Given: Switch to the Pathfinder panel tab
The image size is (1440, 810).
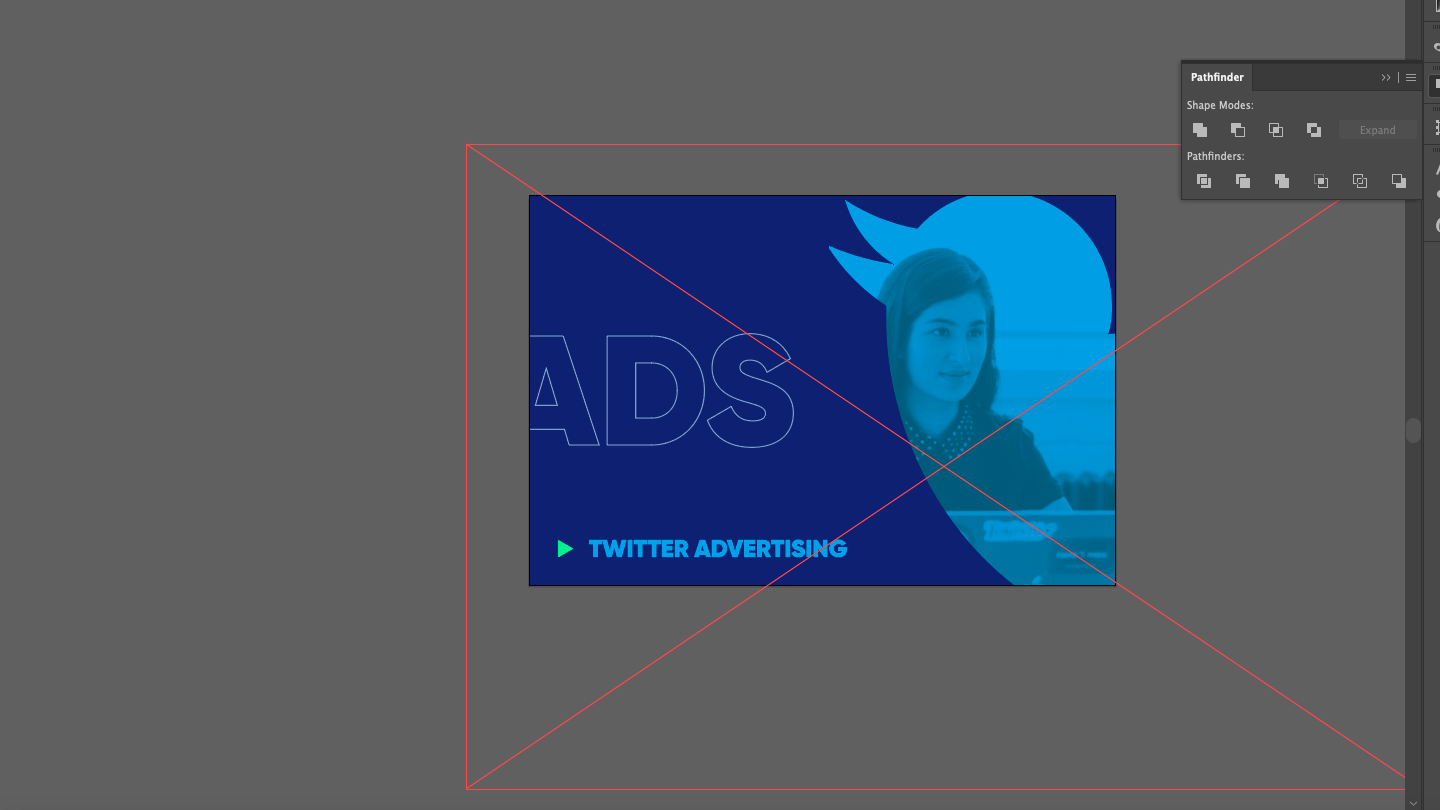Looking at the screenshot, I should 1216,77.
